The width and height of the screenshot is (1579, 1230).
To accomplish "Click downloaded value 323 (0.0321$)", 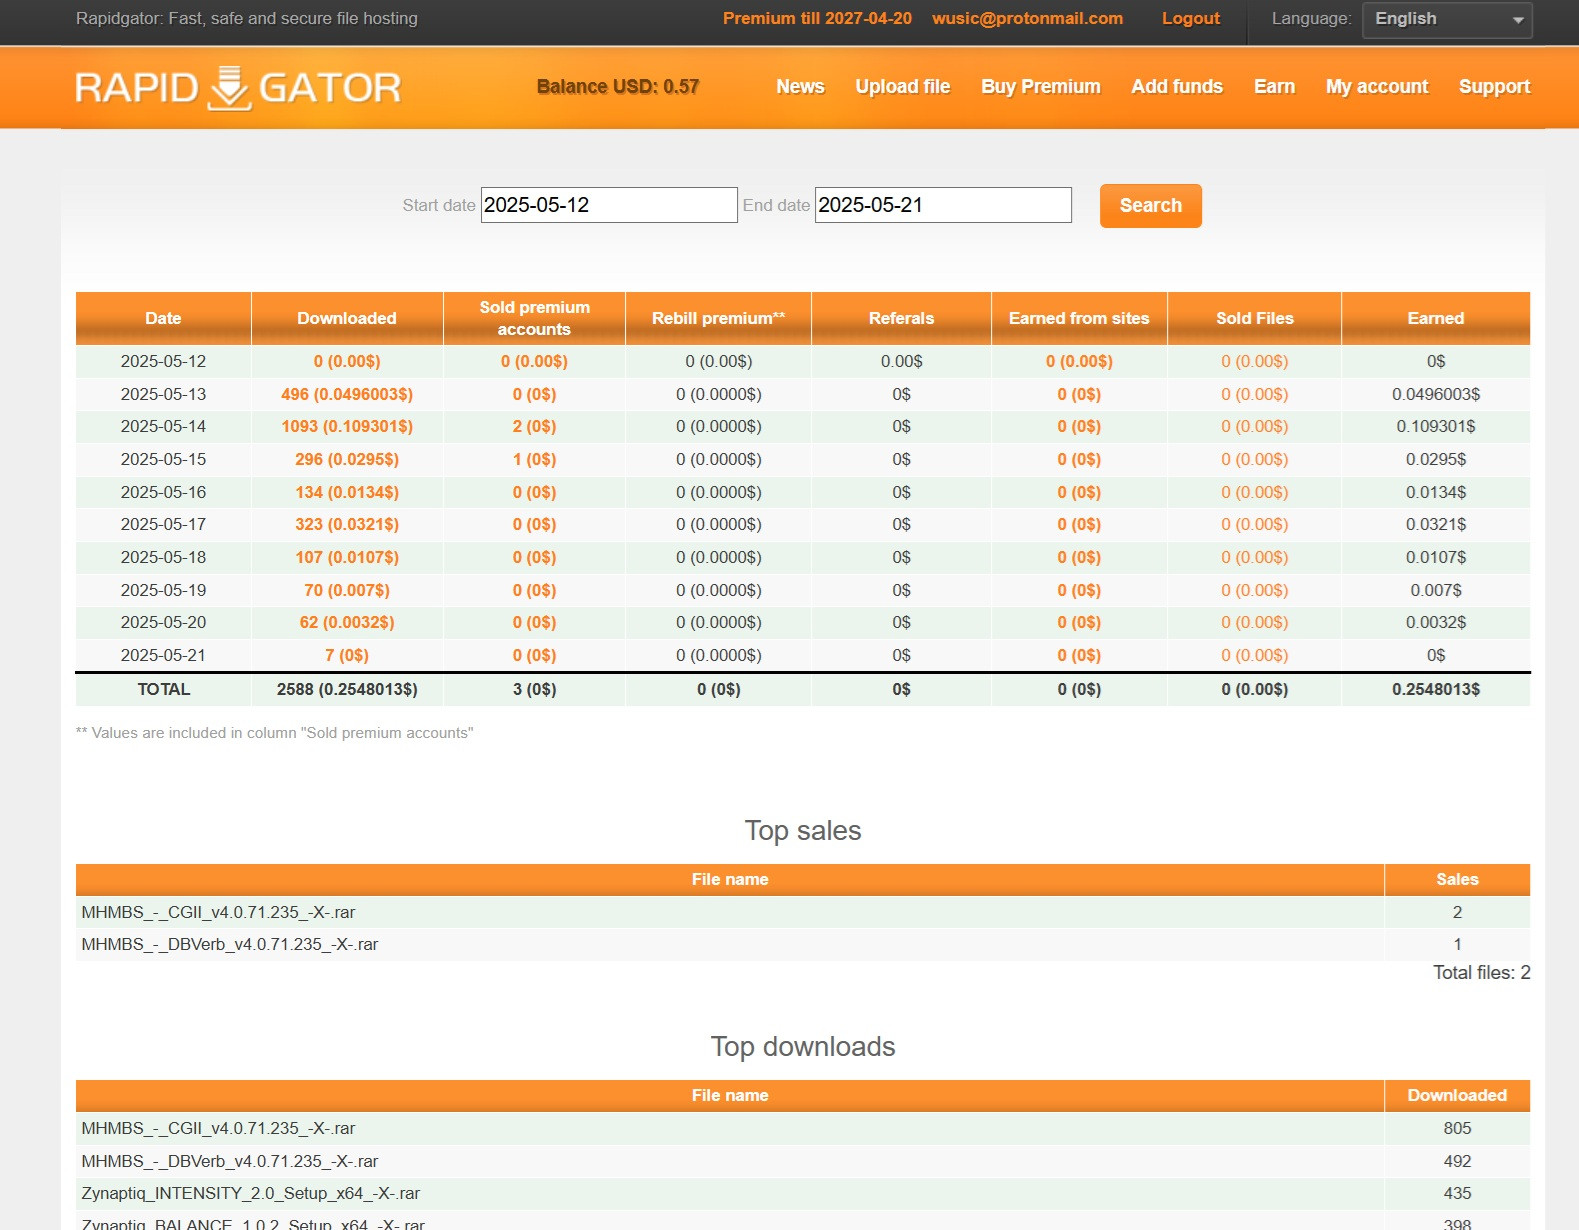I will (347, 524).
